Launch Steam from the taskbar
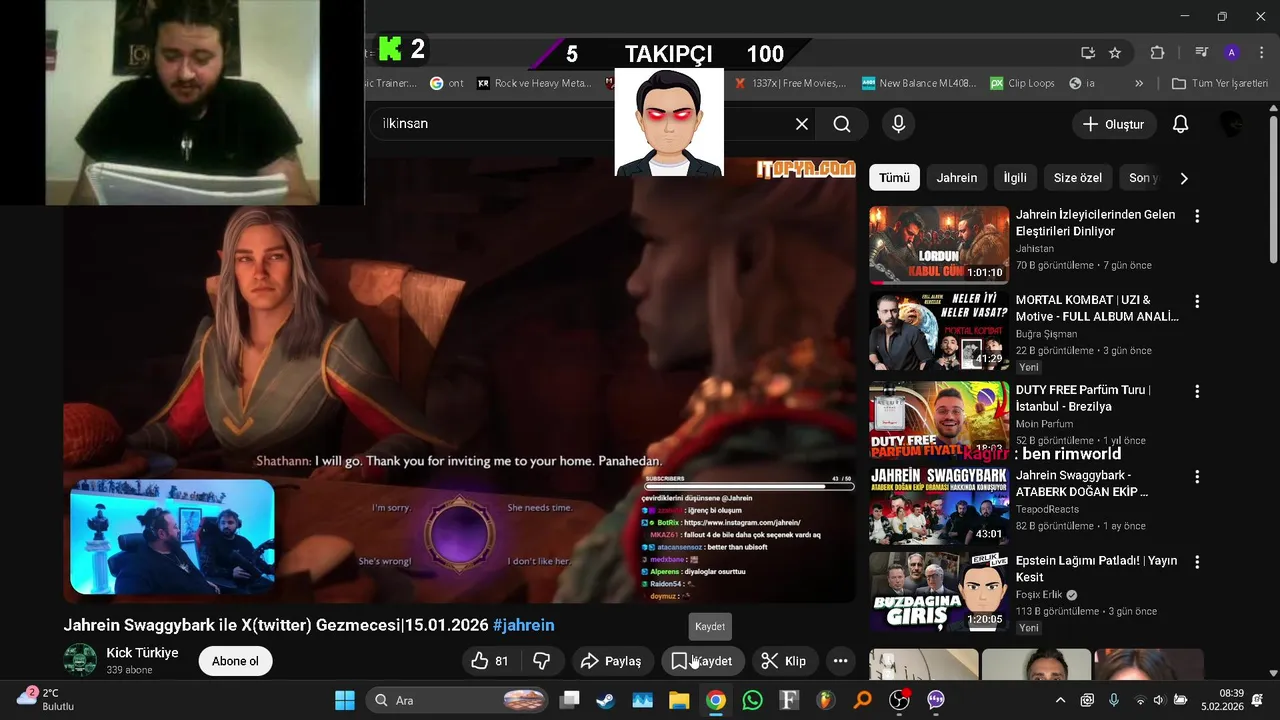Screen dimensions: 1280x720 tap(606, 700)
